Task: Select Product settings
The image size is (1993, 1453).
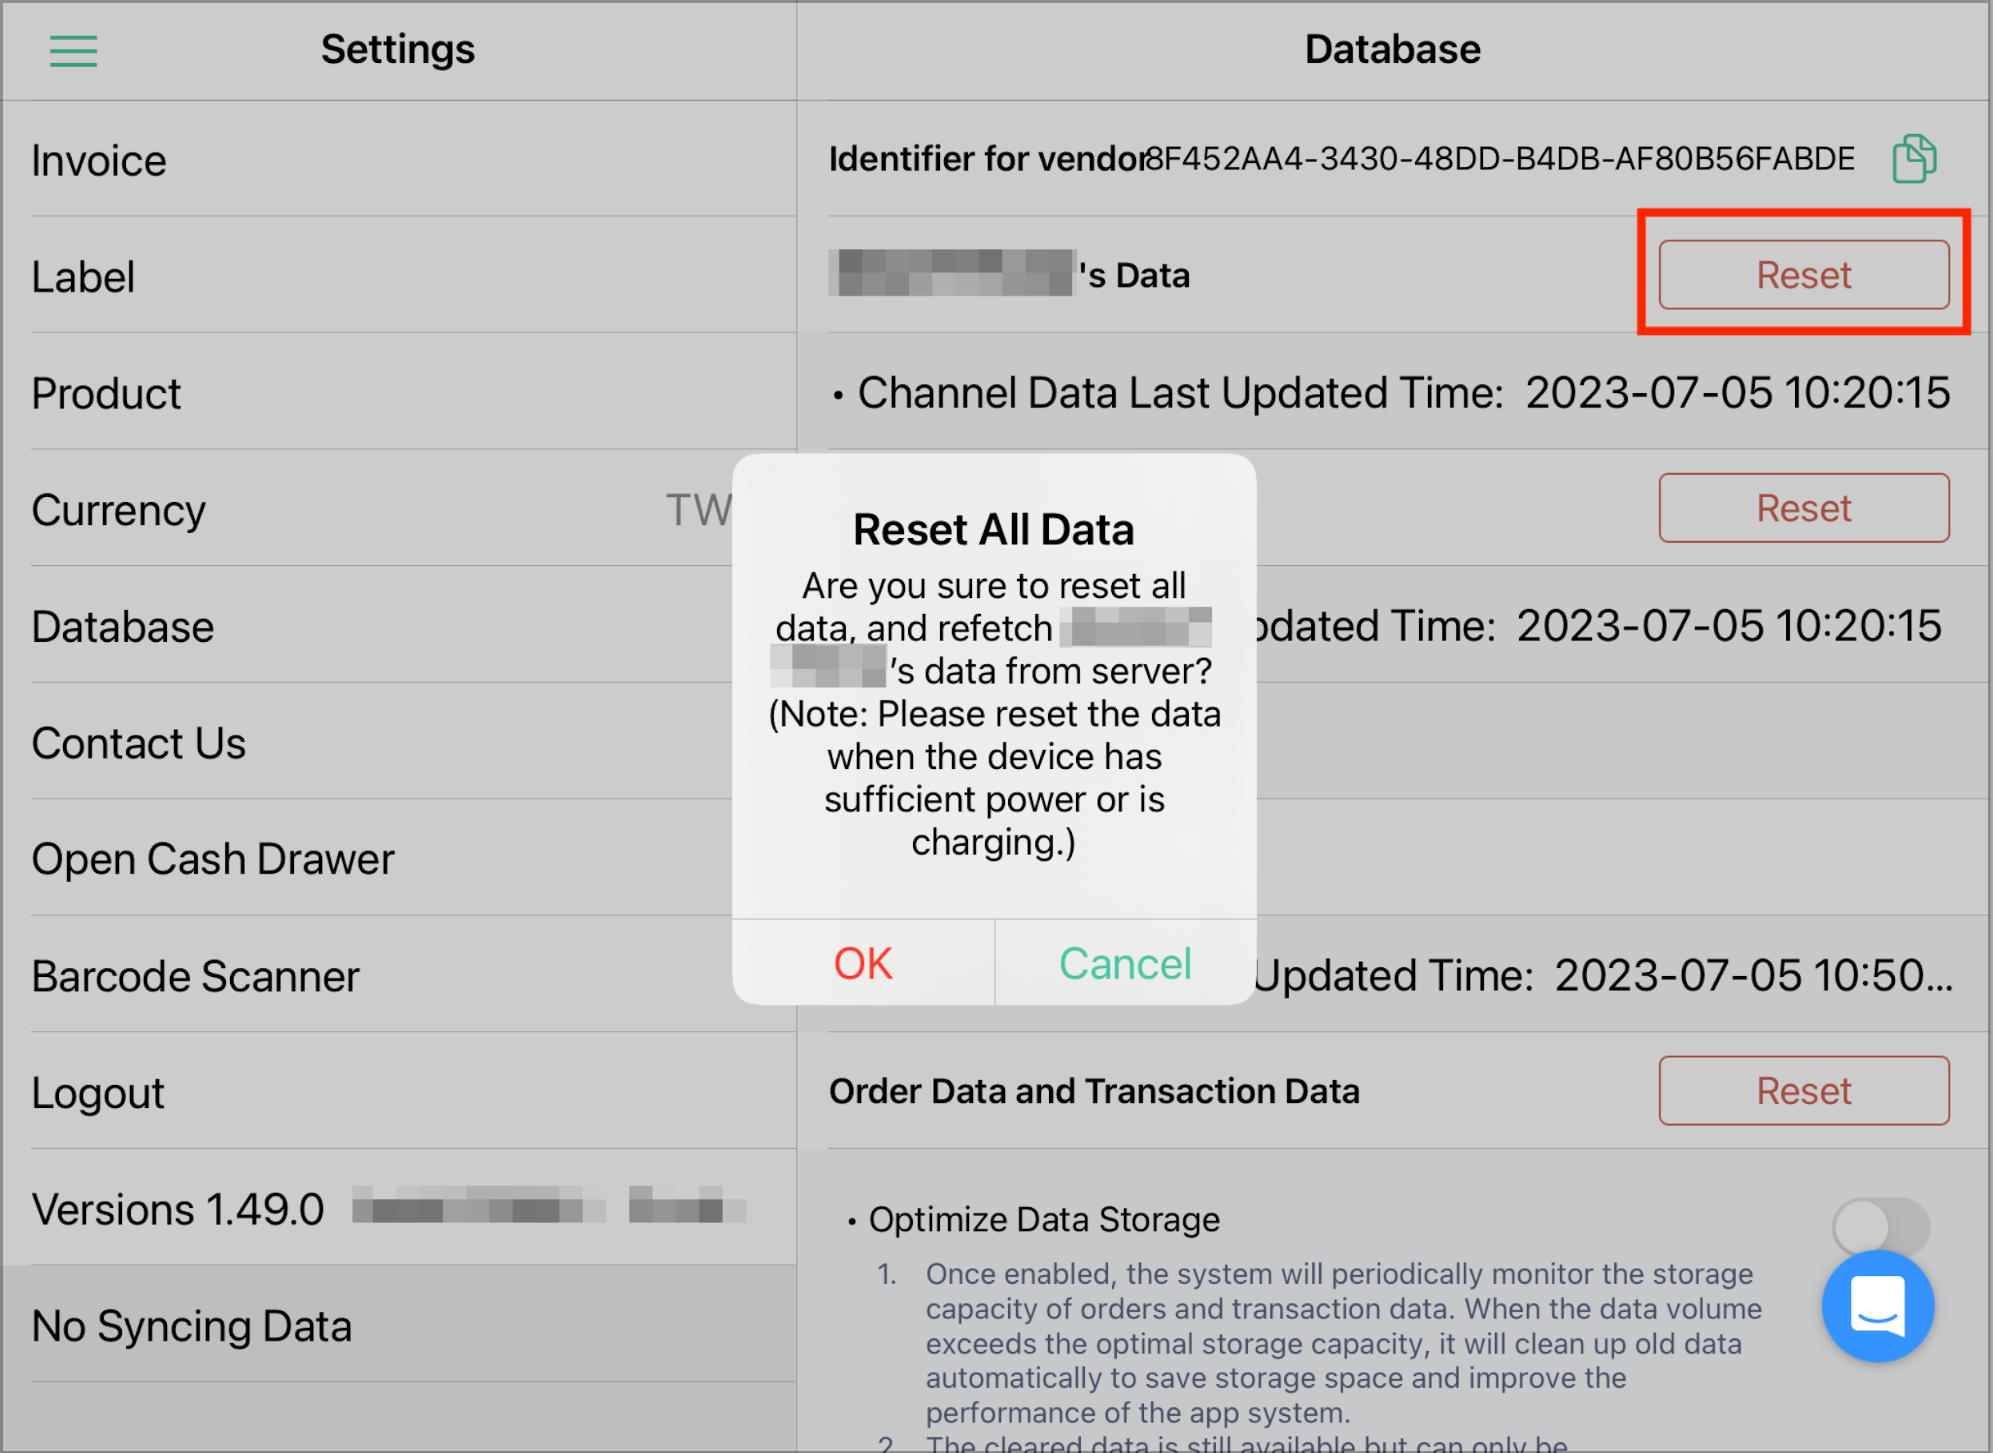Action: pyautogui.click(x=107, y=393)
